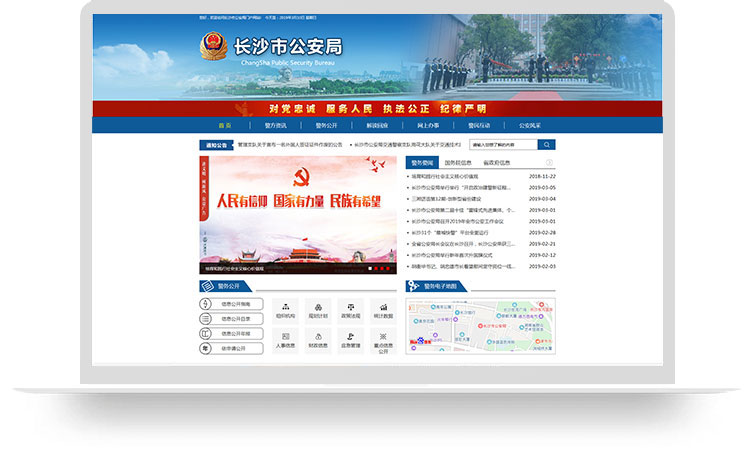
Task: Click the 警务公开 section title
Action: click(x=228, y=286)
